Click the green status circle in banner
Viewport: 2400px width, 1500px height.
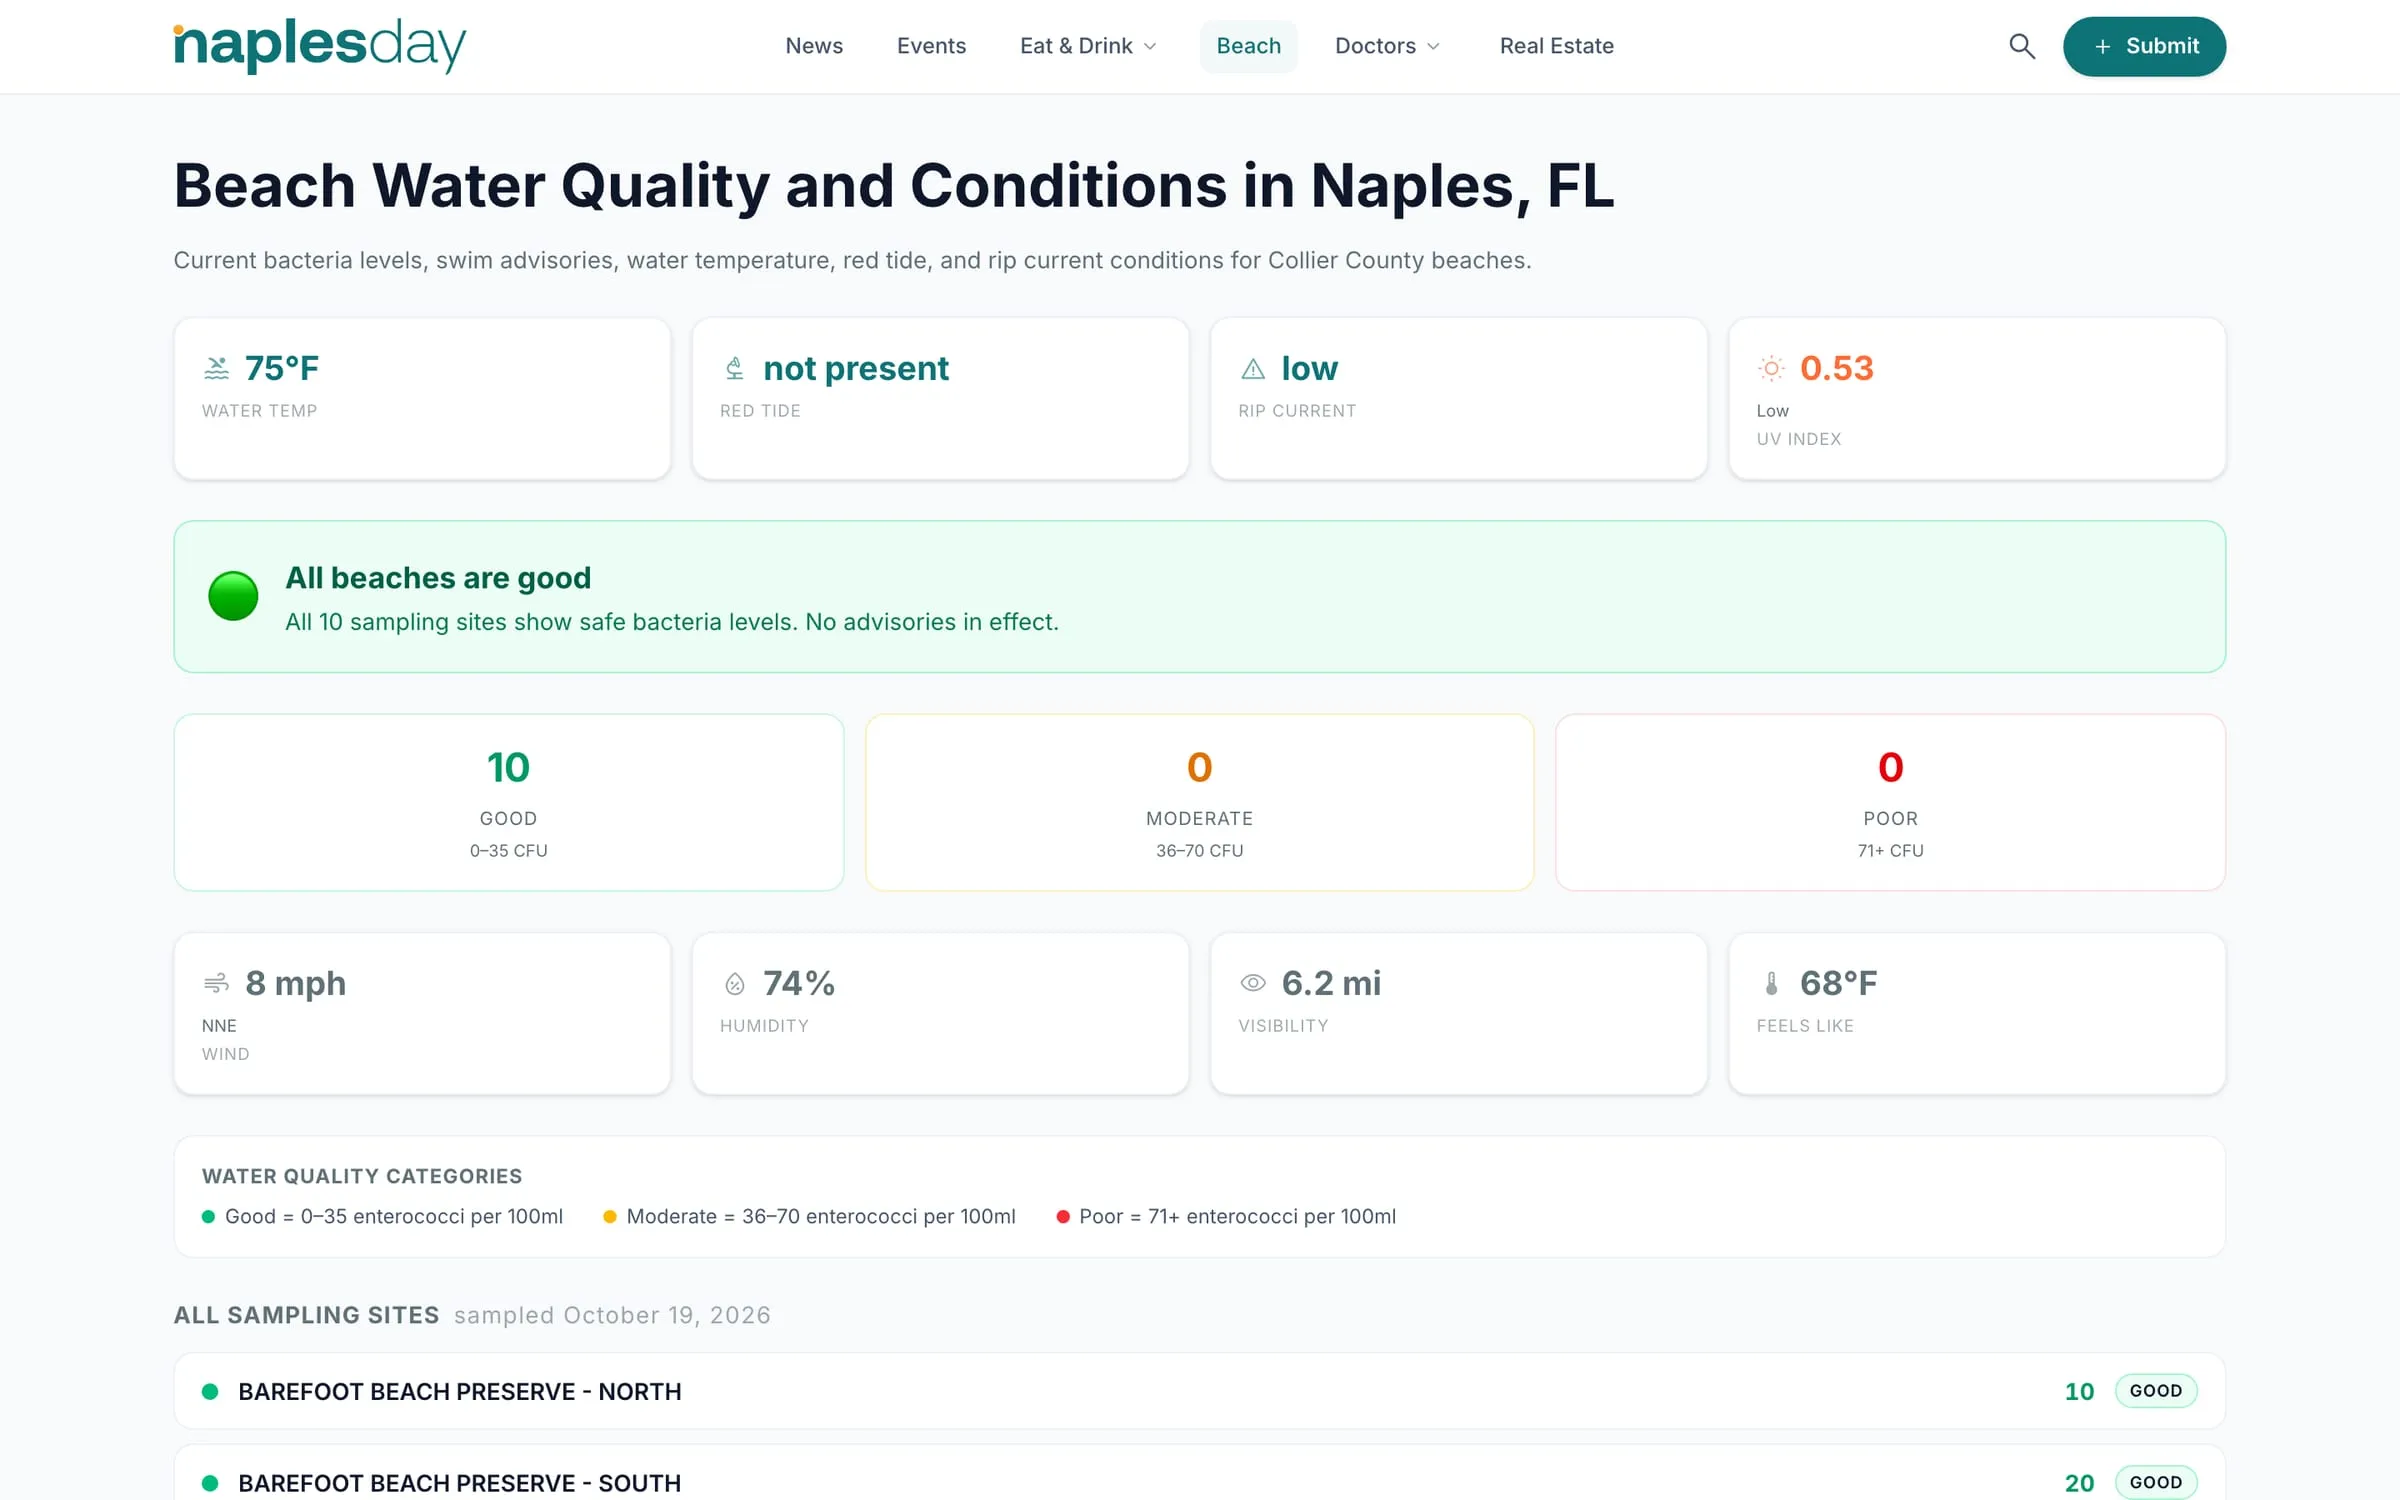(233, 596)
